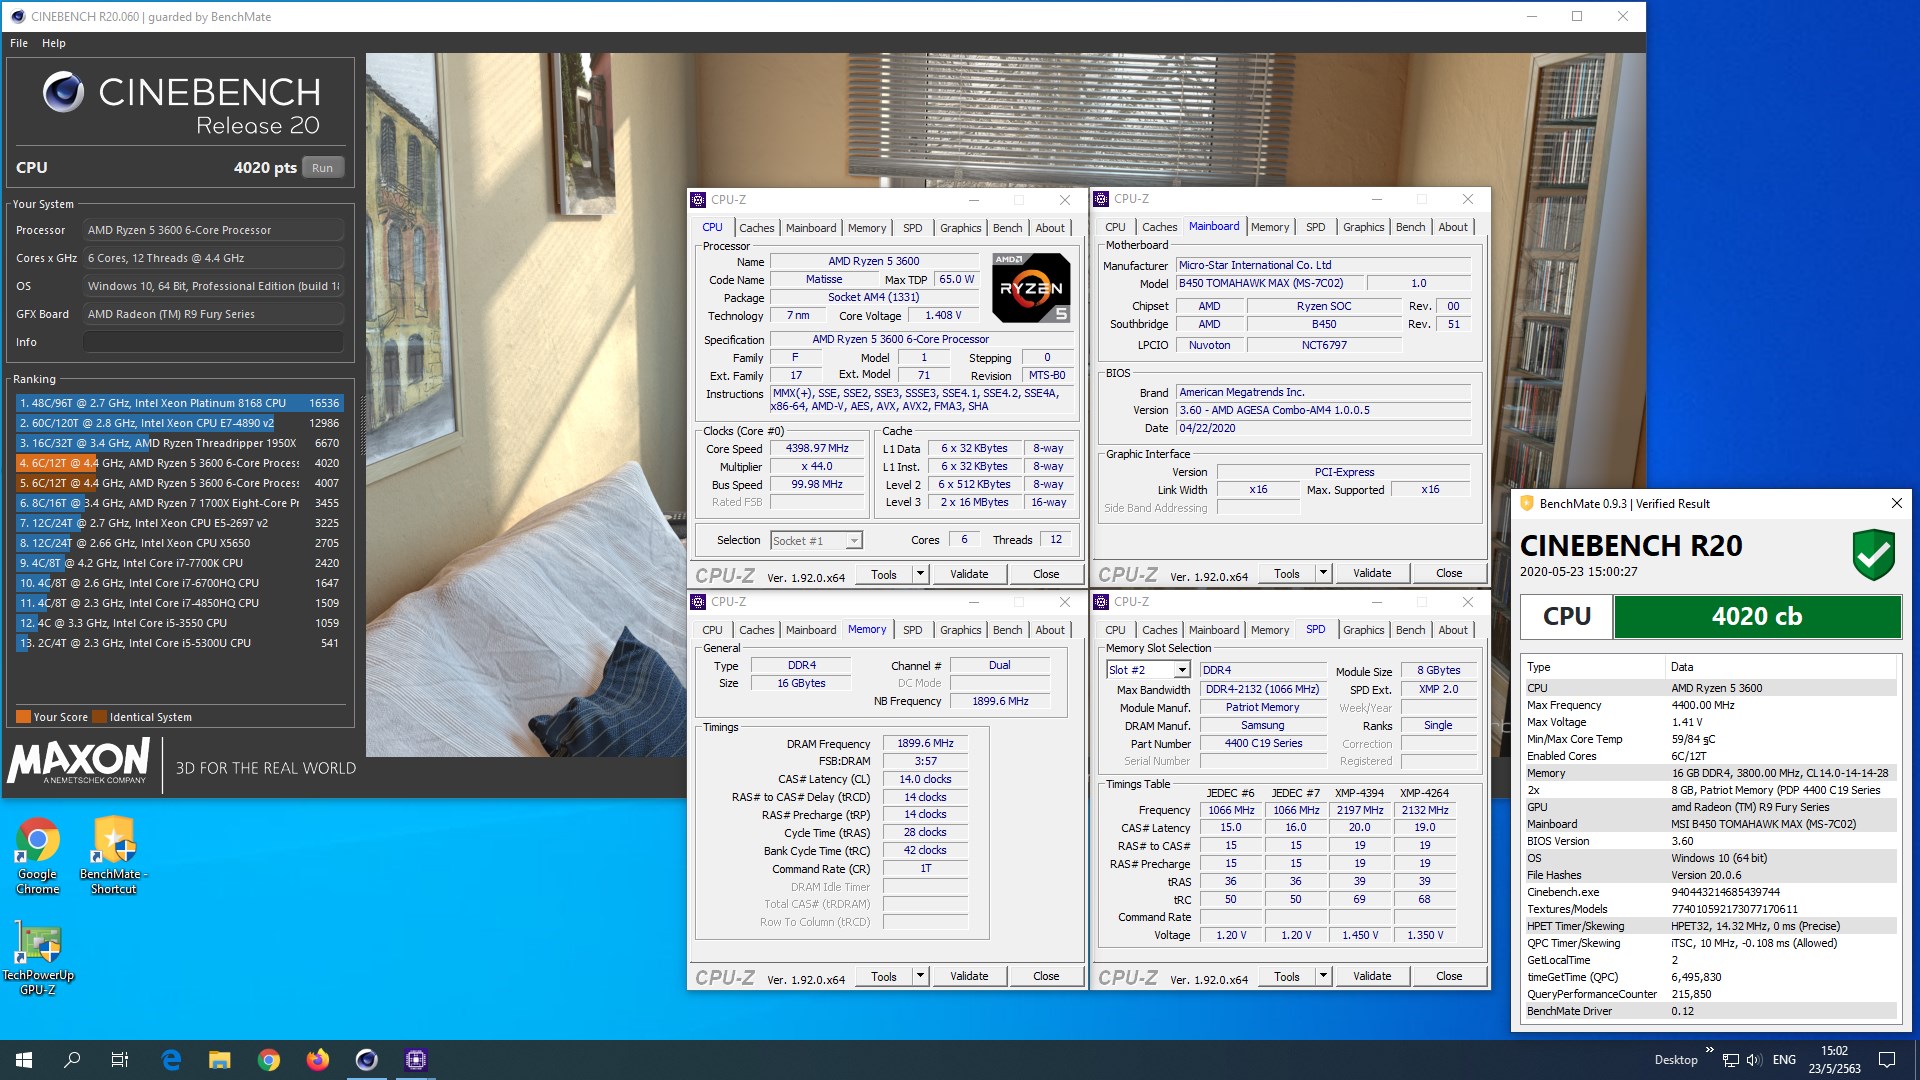Click Validate in Memory CPU-Z window
This screenshot has height=1080, width=1920.
click(969, 976)
